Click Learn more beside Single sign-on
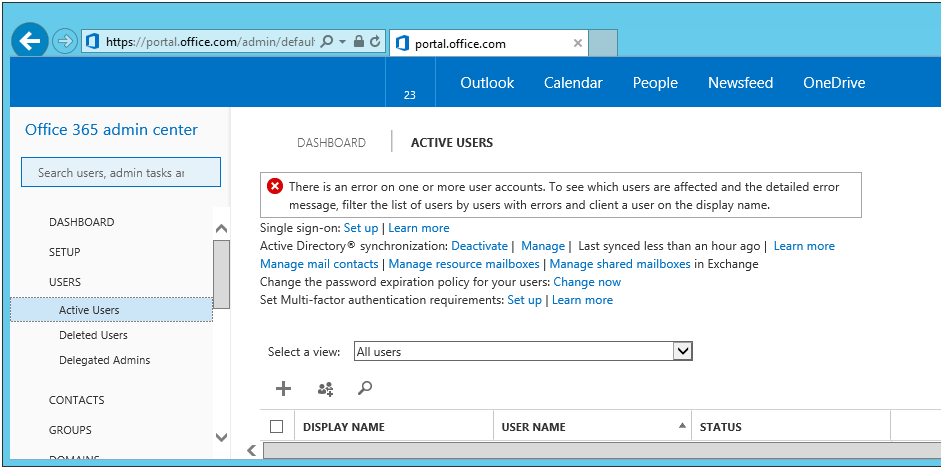 [419, 228]
